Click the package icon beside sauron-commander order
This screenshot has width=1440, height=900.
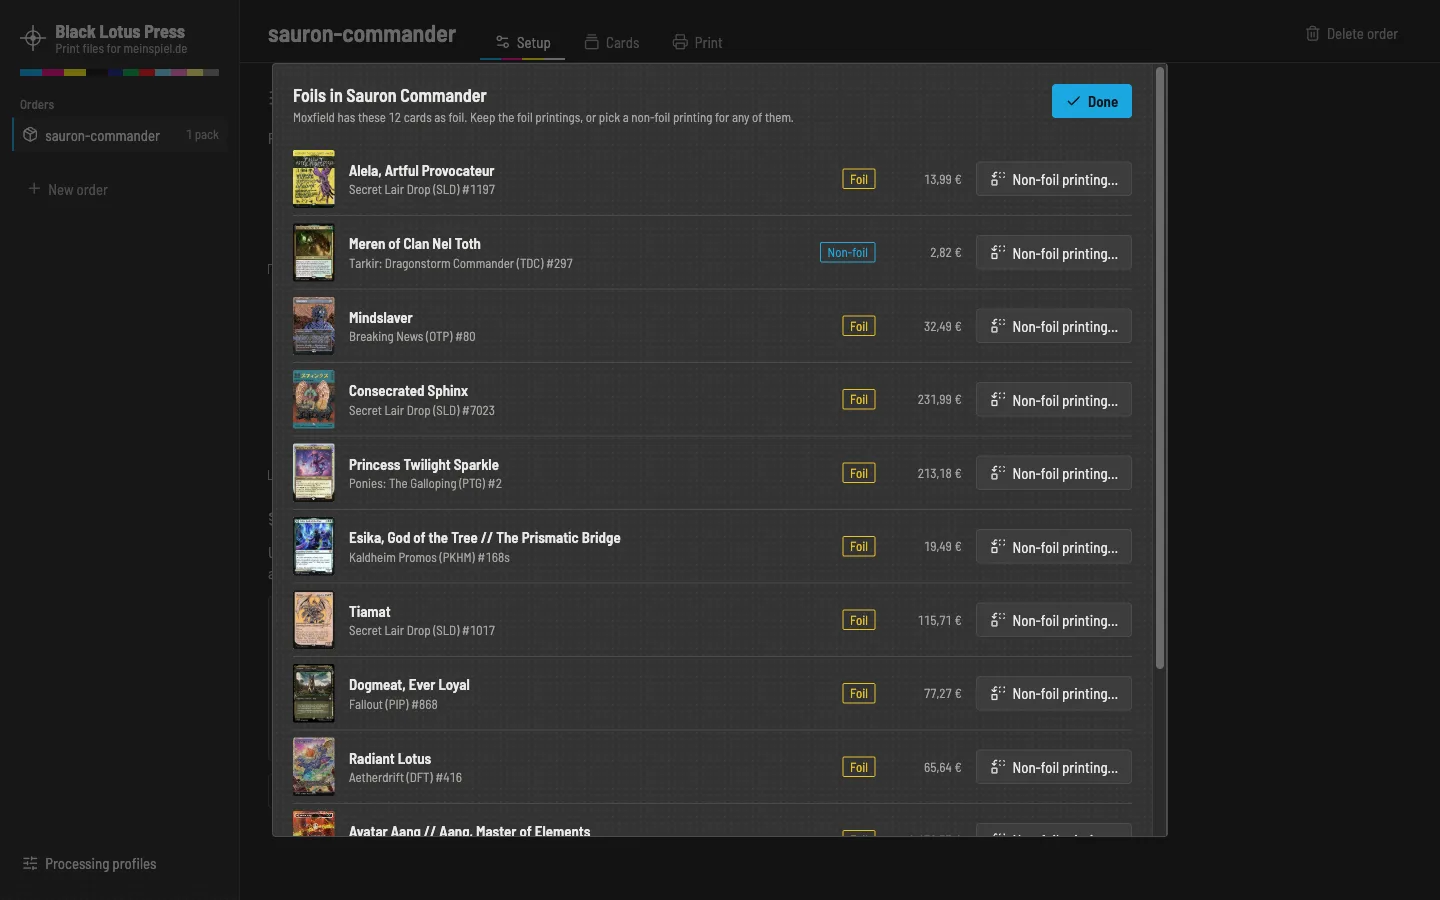coord(30,135)
